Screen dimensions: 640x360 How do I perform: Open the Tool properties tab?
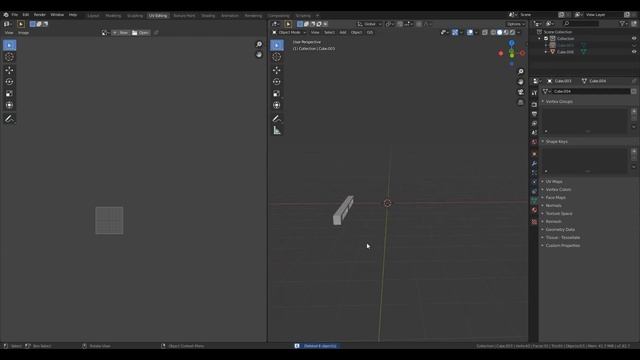coord(534,93)
